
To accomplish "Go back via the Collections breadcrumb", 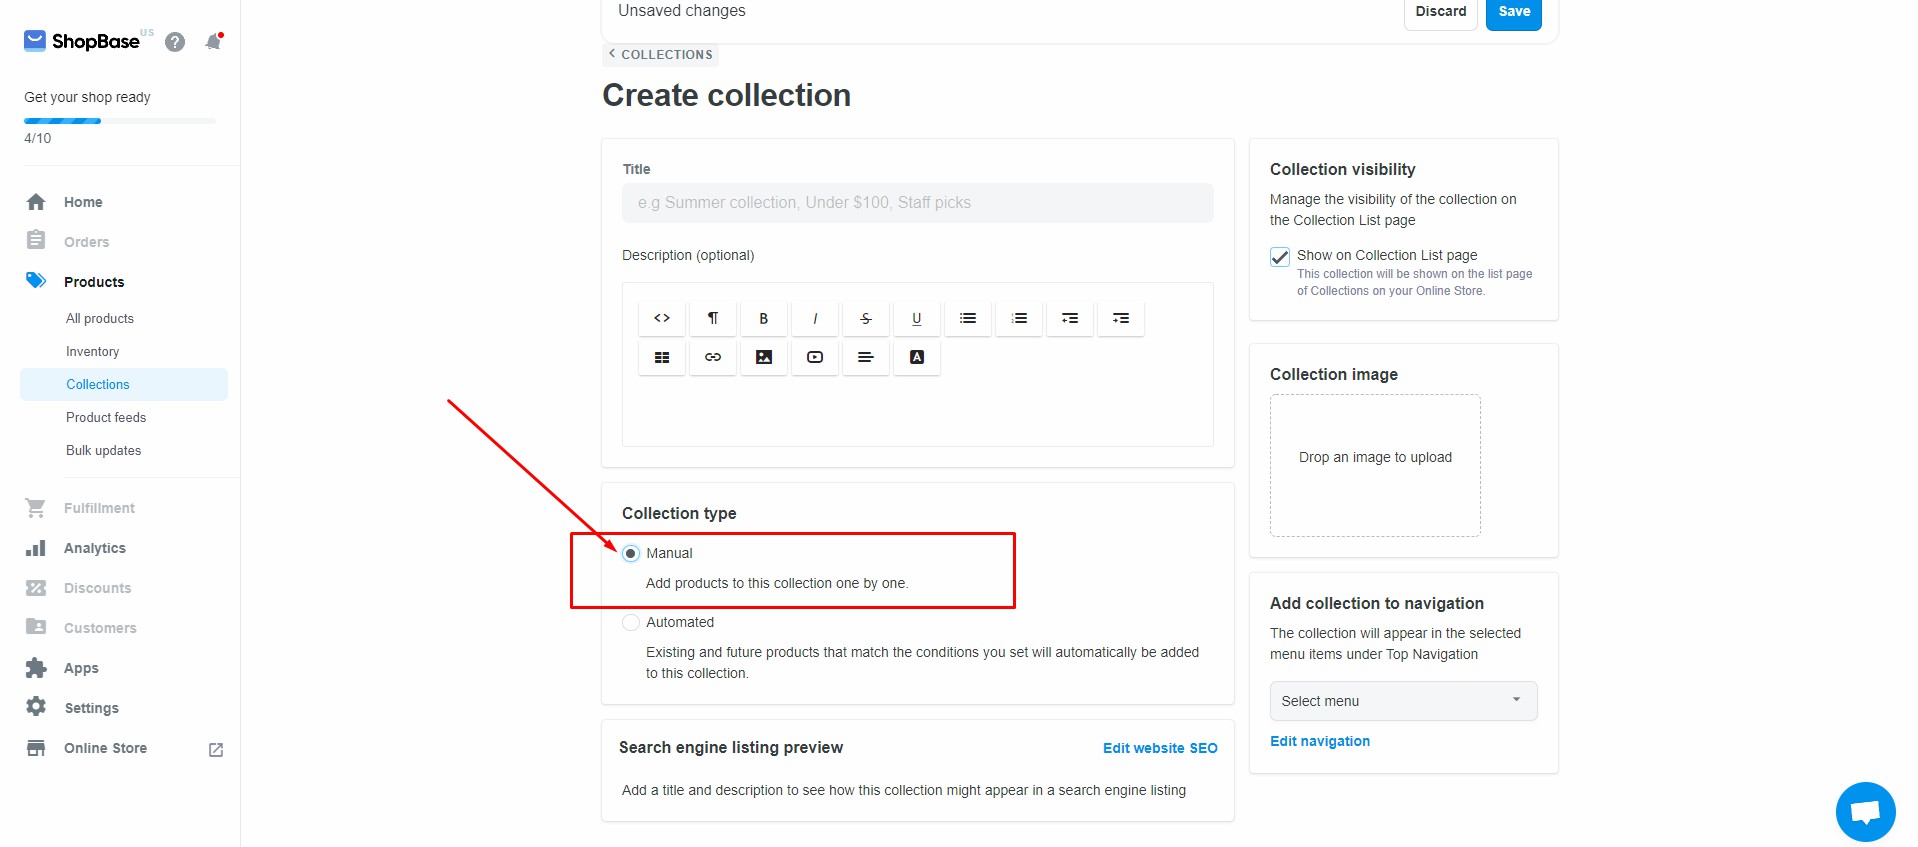I will coord(661,55).
